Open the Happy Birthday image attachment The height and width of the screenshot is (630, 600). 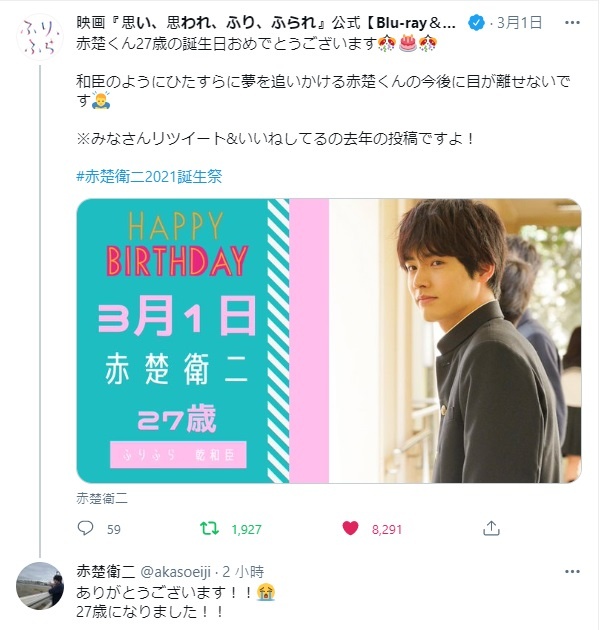point(329,341)
